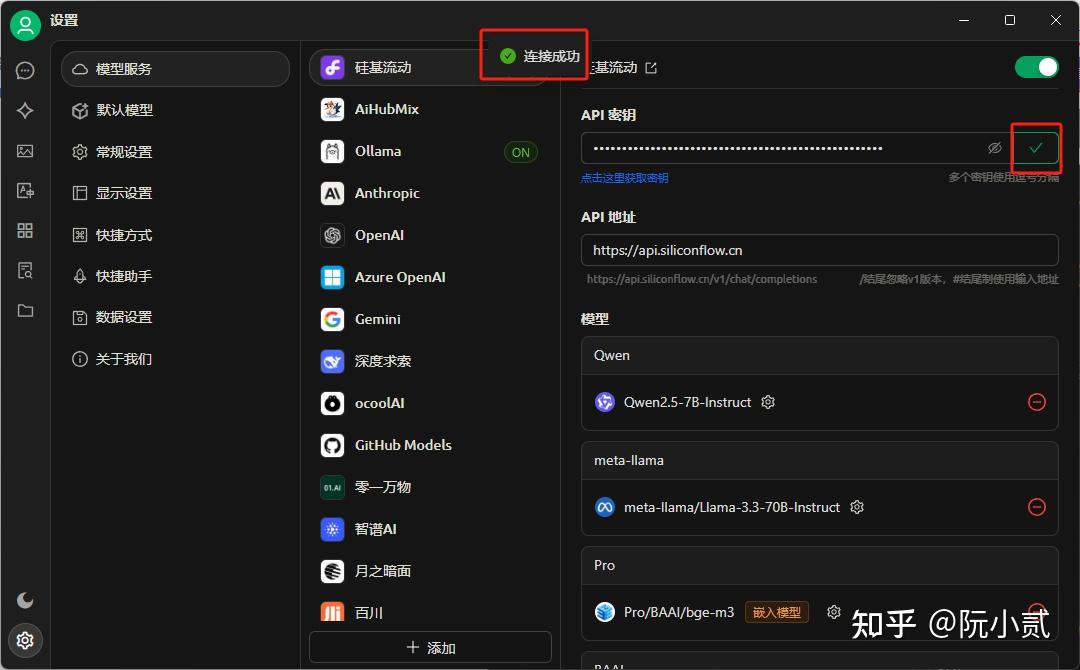Click the user avatar icon

coord(25,25)
